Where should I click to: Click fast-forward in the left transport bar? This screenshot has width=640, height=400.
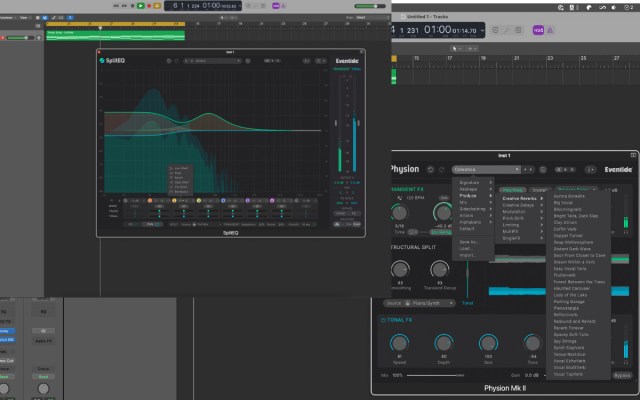coord(124,6)
